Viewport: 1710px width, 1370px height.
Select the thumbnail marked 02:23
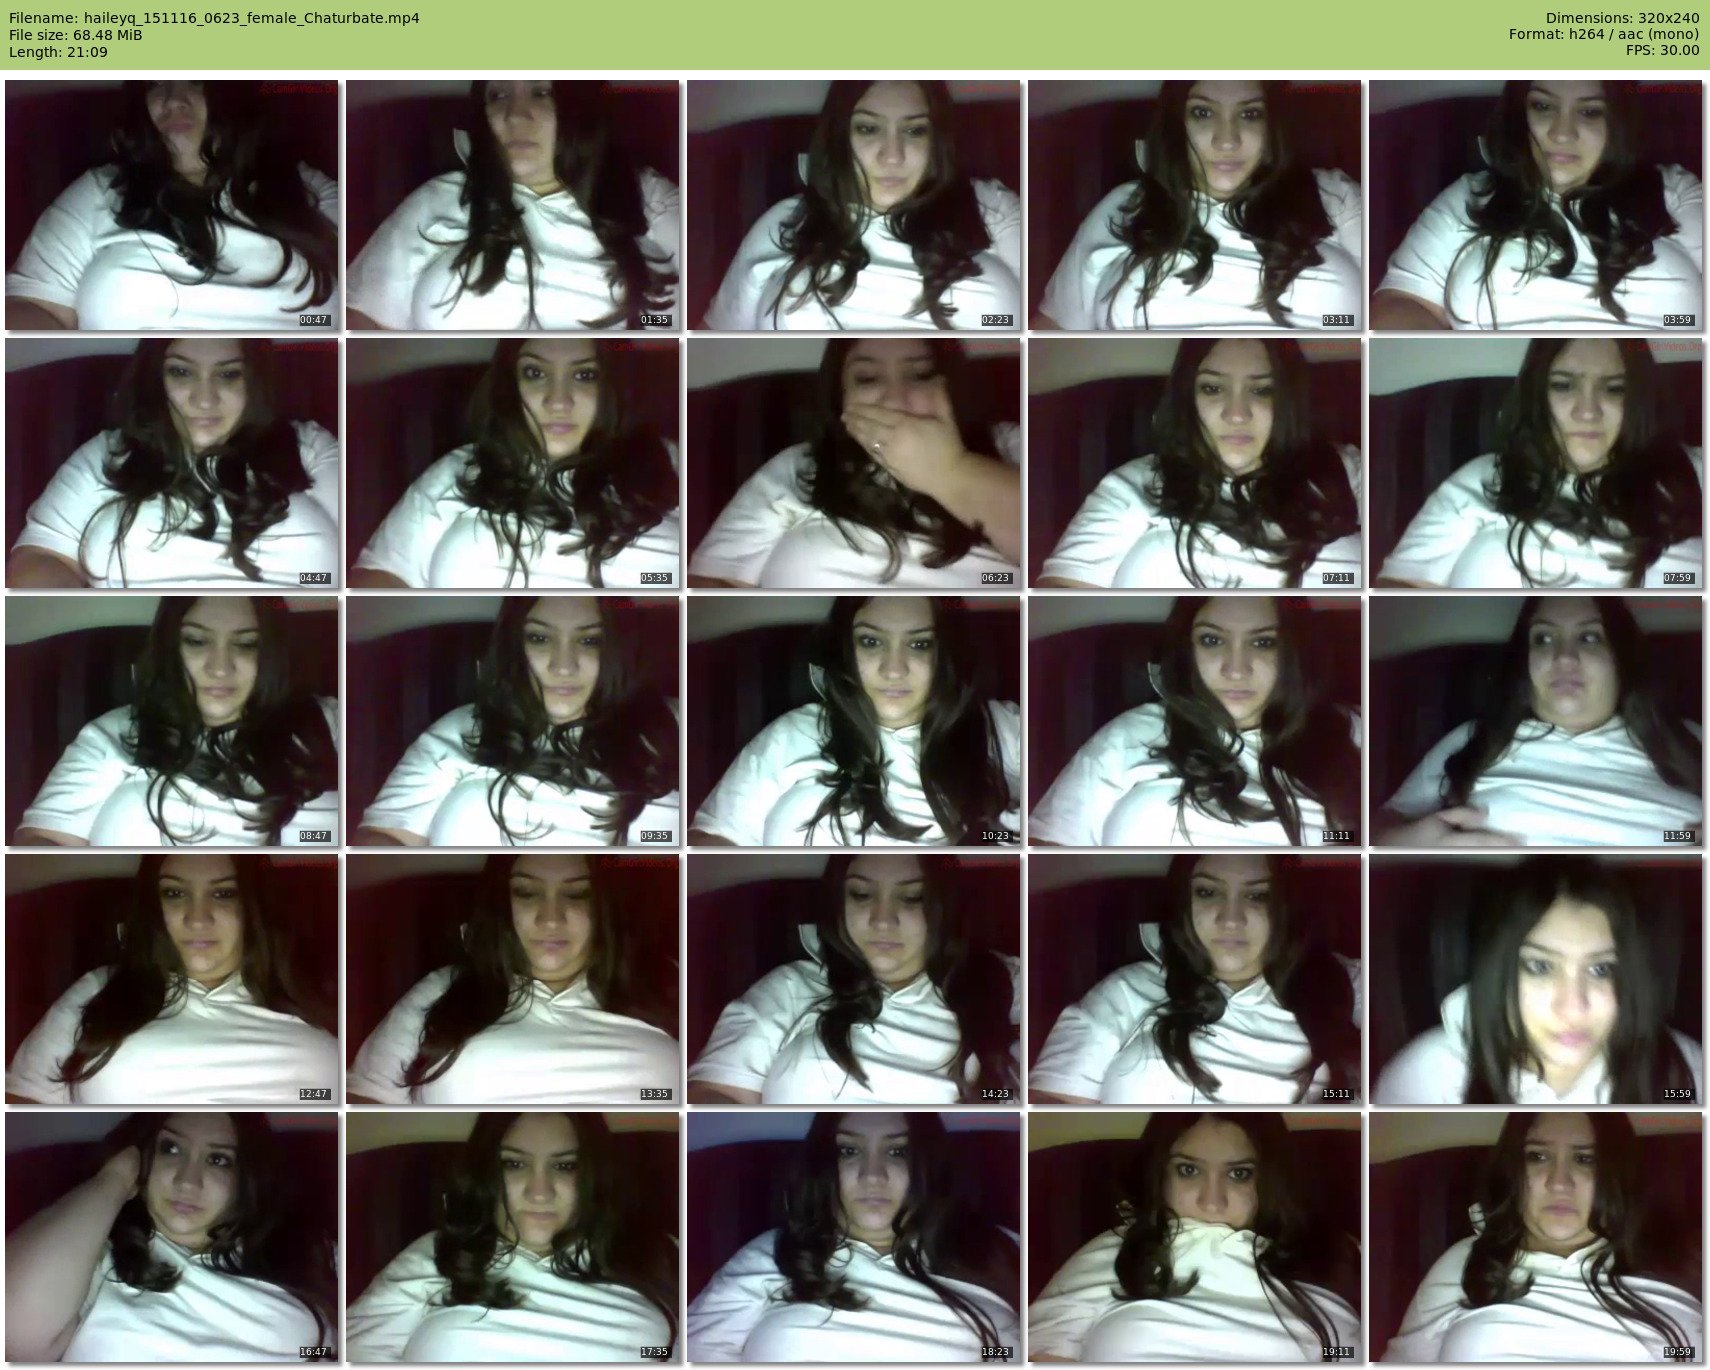854,205
